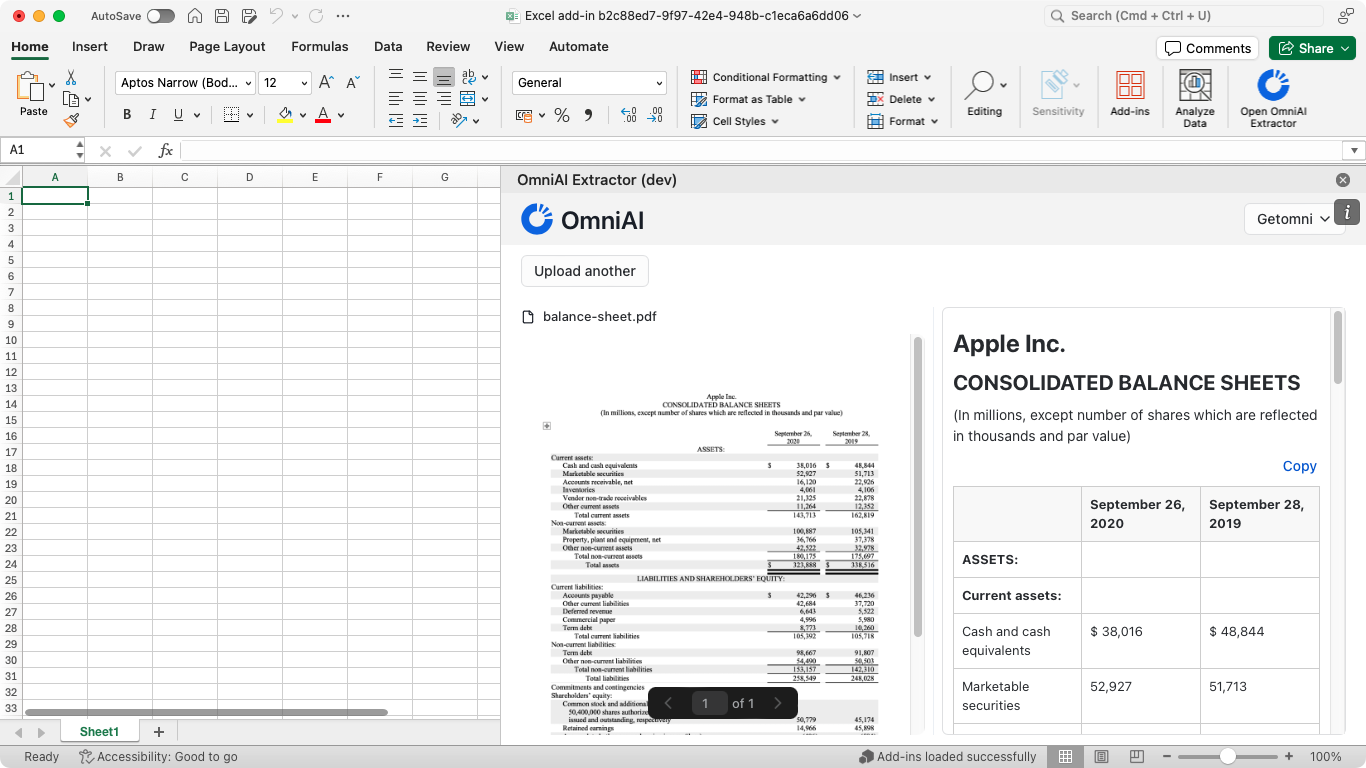Viewport: 1366px width, 768px height.
Task: Toggle the AutoSave switch
Action: pos(160,16)
